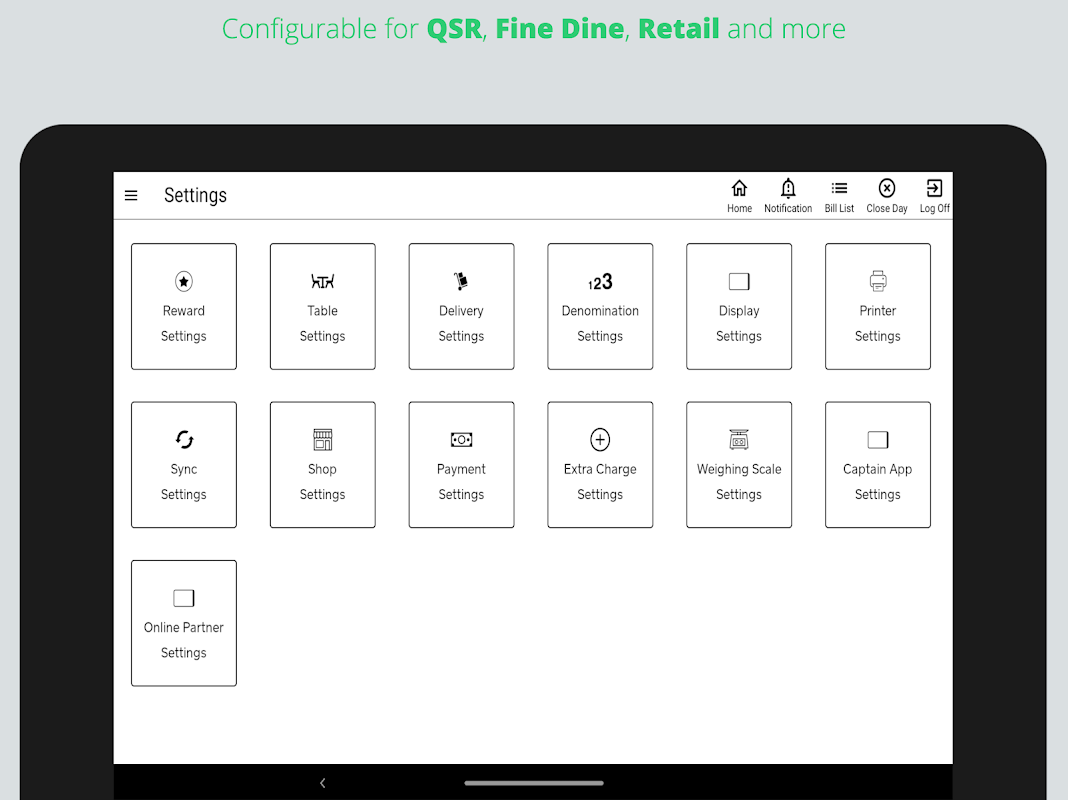Click the Denomination 123 icon

point(600,281)
